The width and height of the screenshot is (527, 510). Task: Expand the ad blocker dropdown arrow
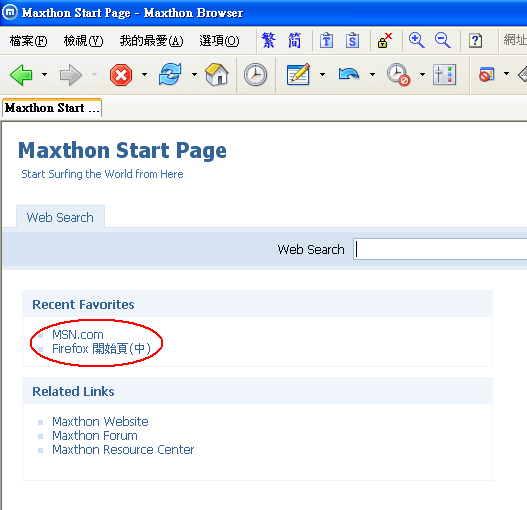506,74
